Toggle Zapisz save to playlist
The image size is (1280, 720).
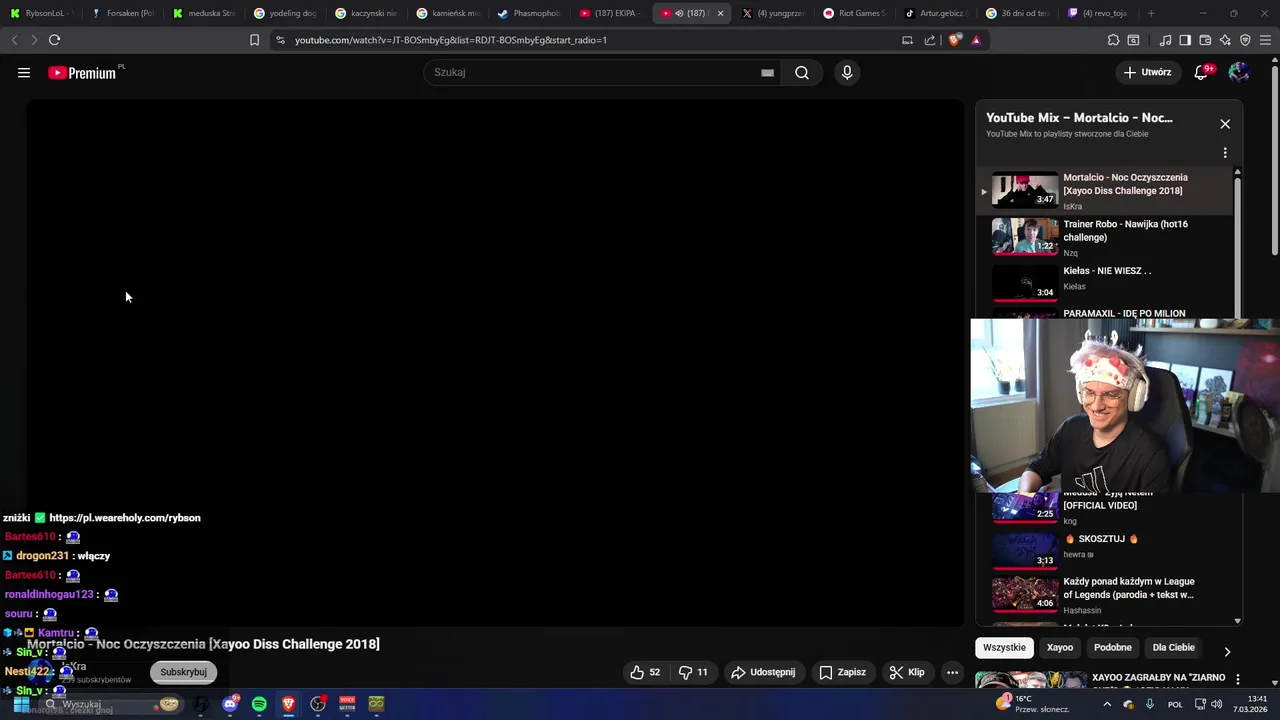[x=843, y=673]
